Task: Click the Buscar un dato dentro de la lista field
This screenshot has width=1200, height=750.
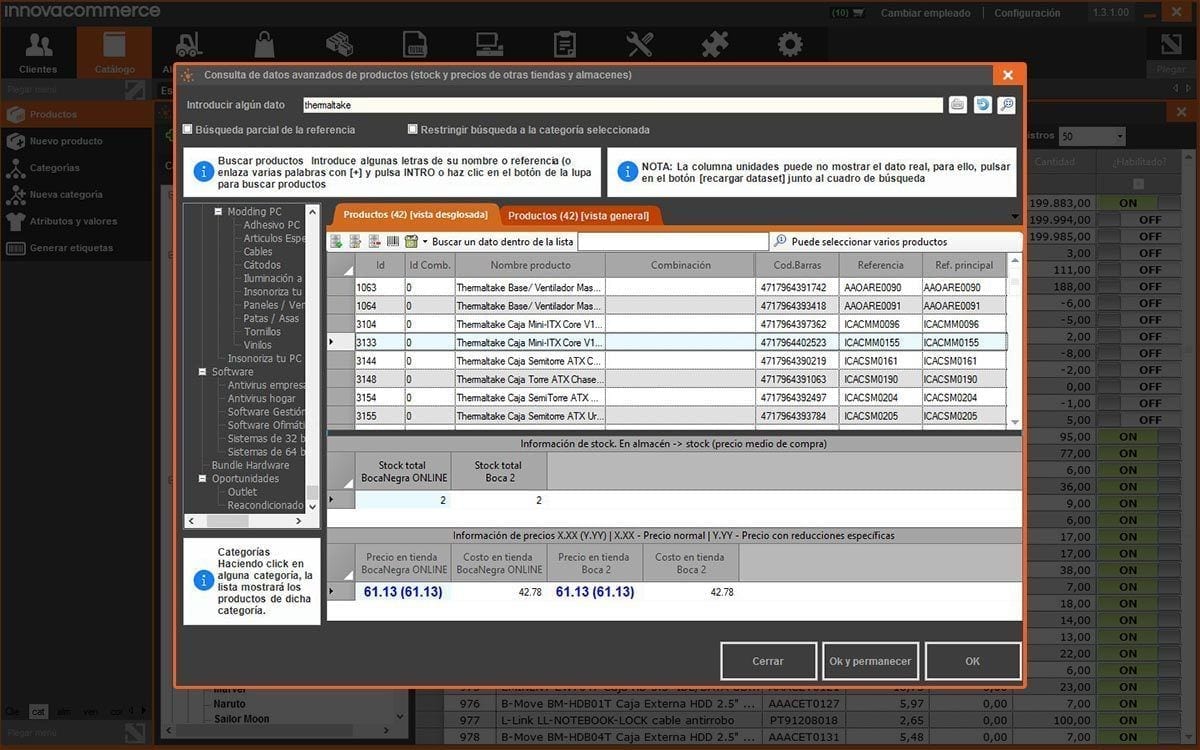Action: click(x=672, y=242)
